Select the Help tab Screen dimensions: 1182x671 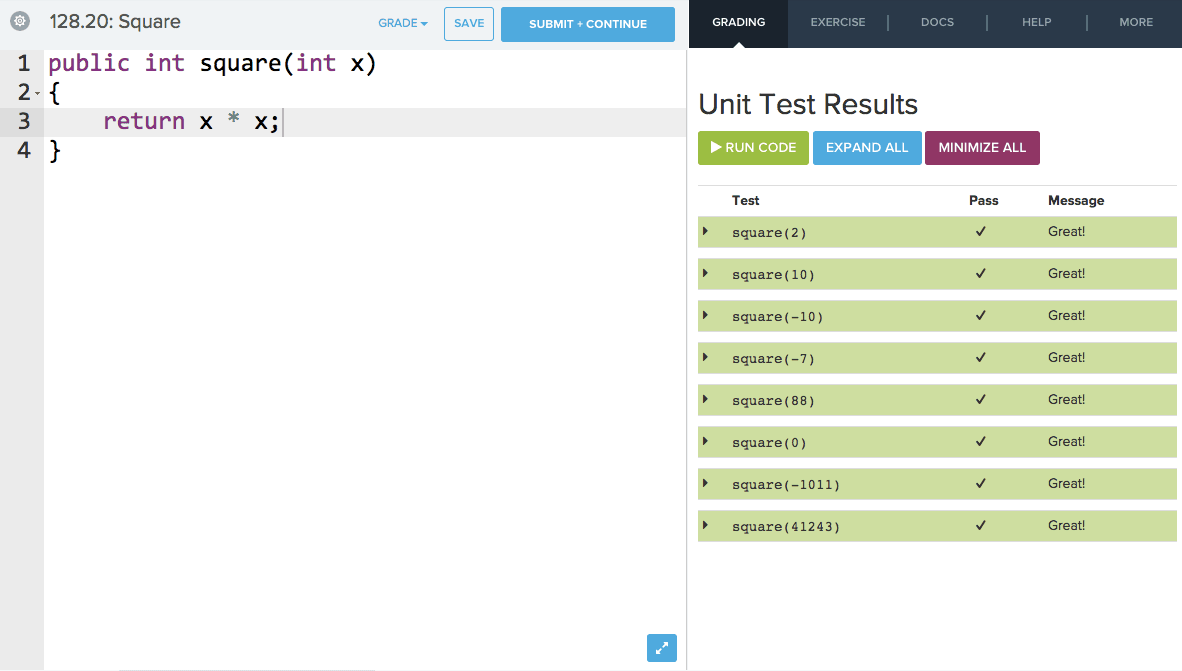click(1036, 22)
